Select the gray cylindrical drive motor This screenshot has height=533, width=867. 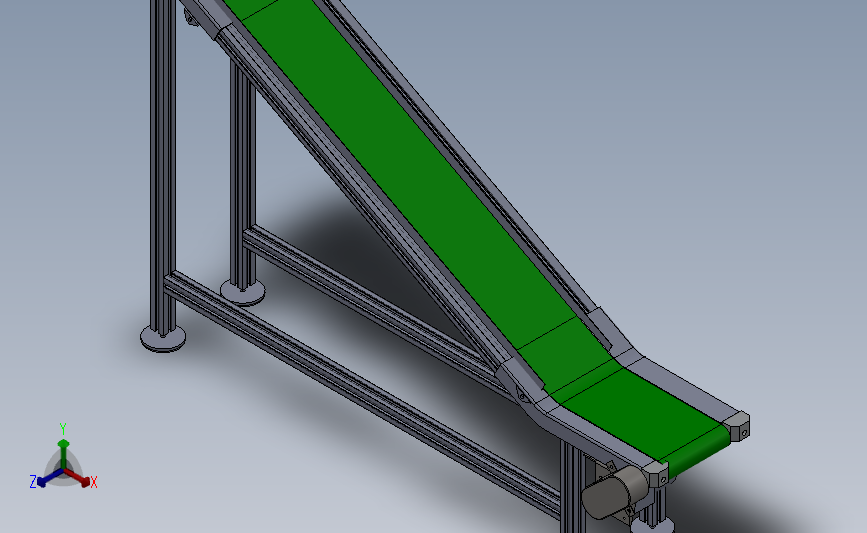coord(614,492)
